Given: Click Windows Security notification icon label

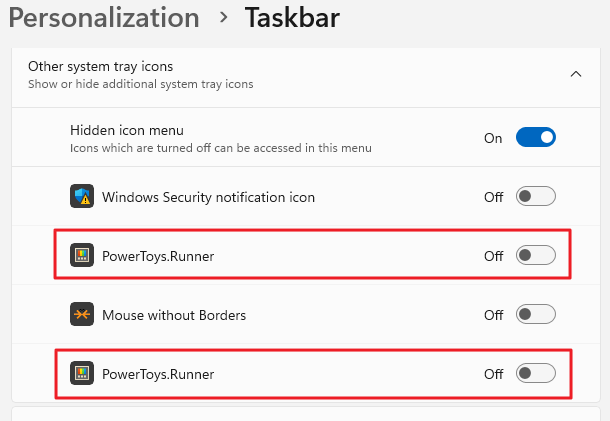Looking at the screenshot, I should click(208, 197).
